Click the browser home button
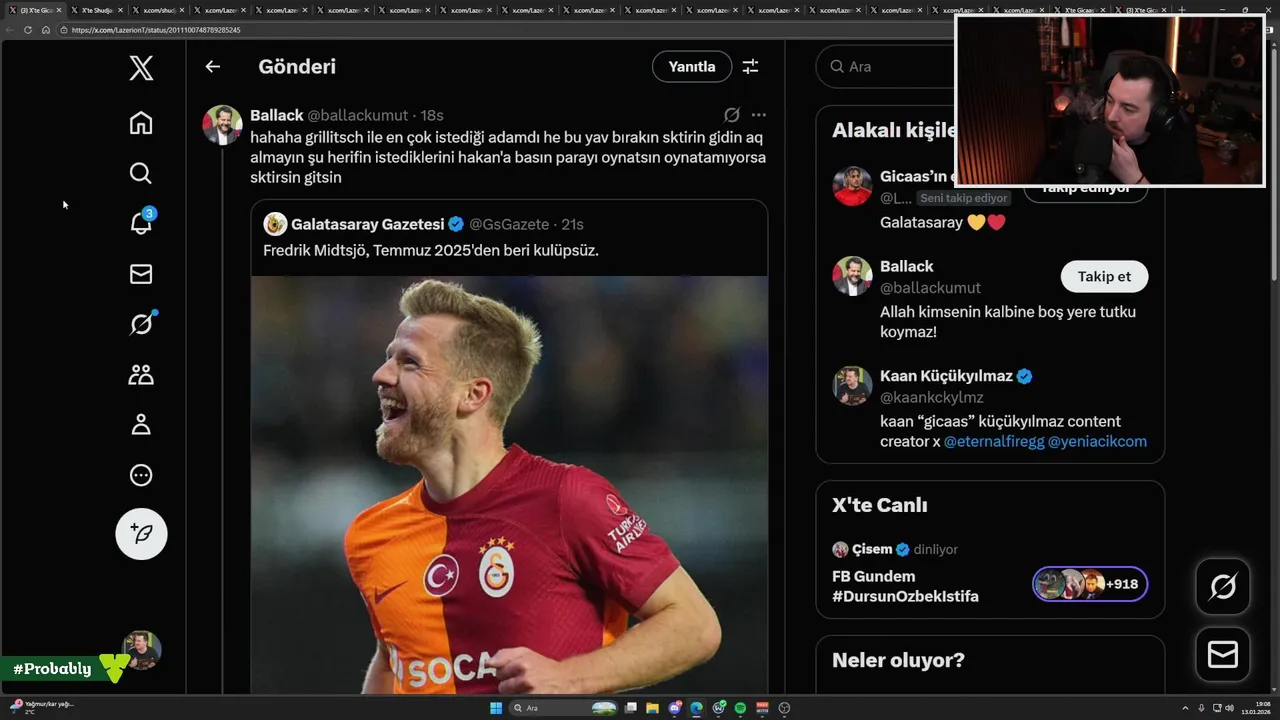Screen dimensions: 1280x720 coord(46,30)
